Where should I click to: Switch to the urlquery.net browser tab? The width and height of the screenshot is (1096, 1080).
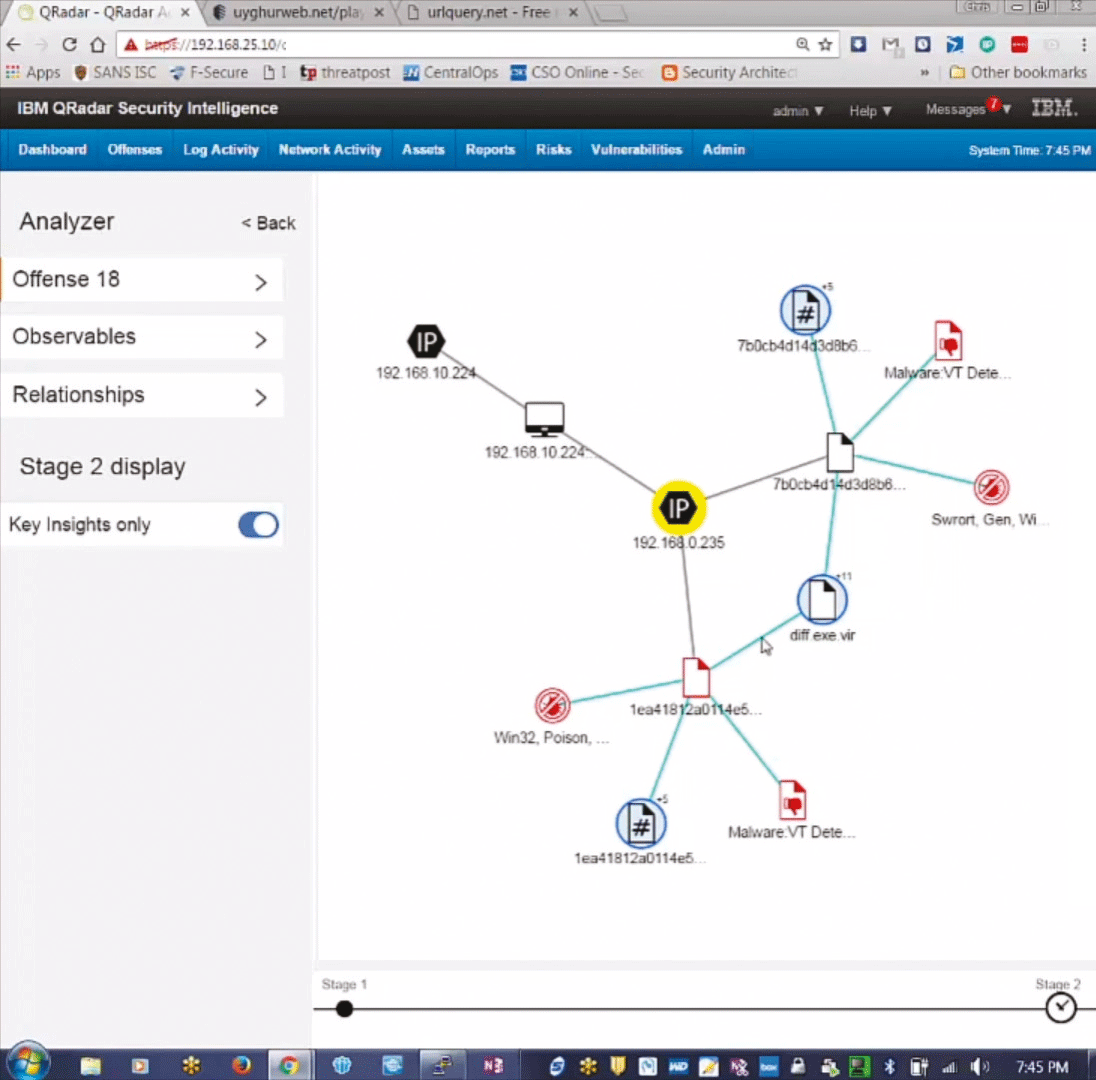coord(493,13)
